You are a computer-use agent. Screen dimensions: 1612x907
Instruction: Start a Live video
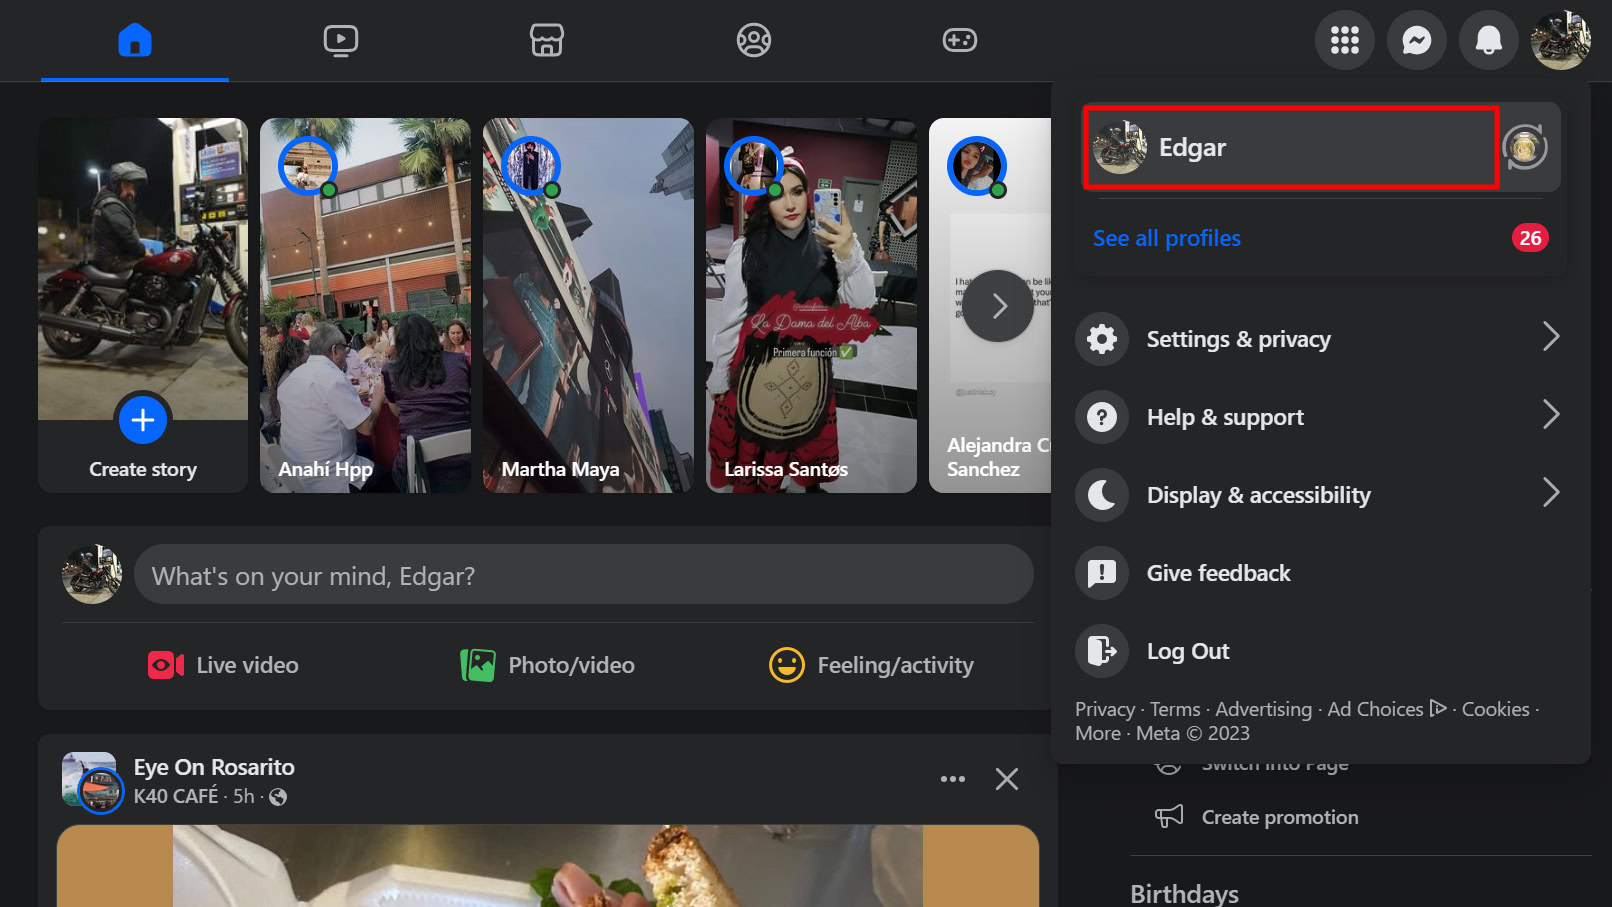pos(223,665)
